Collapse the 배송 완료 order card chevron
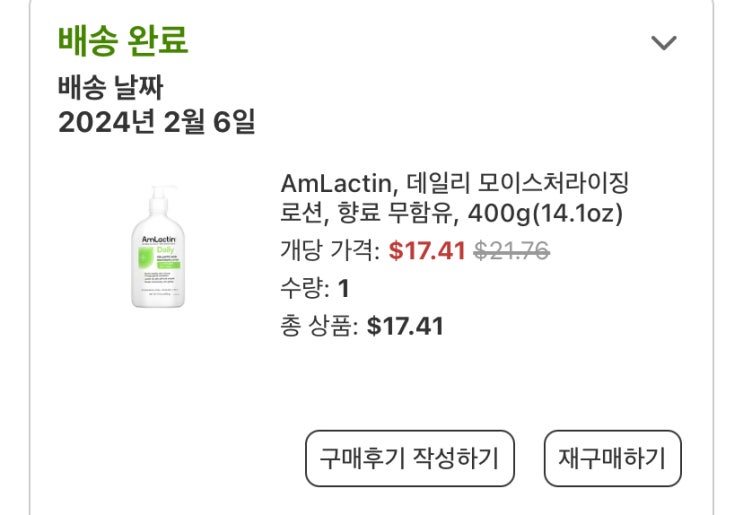The width and height of the screenshot is (743, 515). [663, 42]
